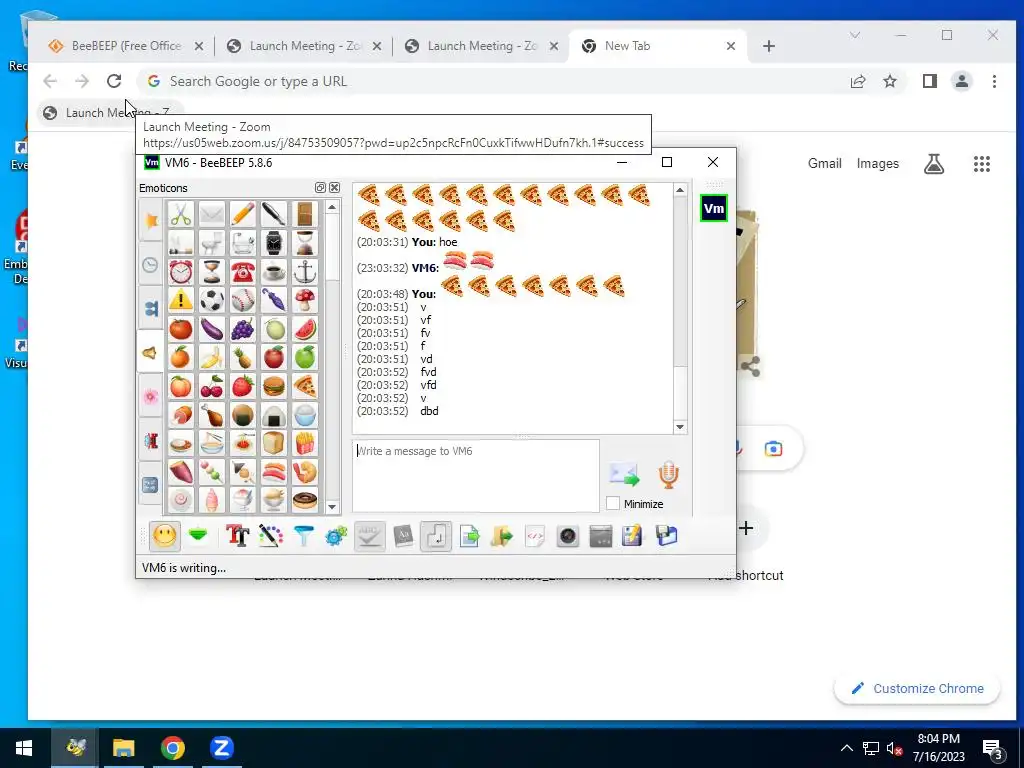Click in the Write a message field
This screenshot has width=1024, height=768.
click(476, 475)
